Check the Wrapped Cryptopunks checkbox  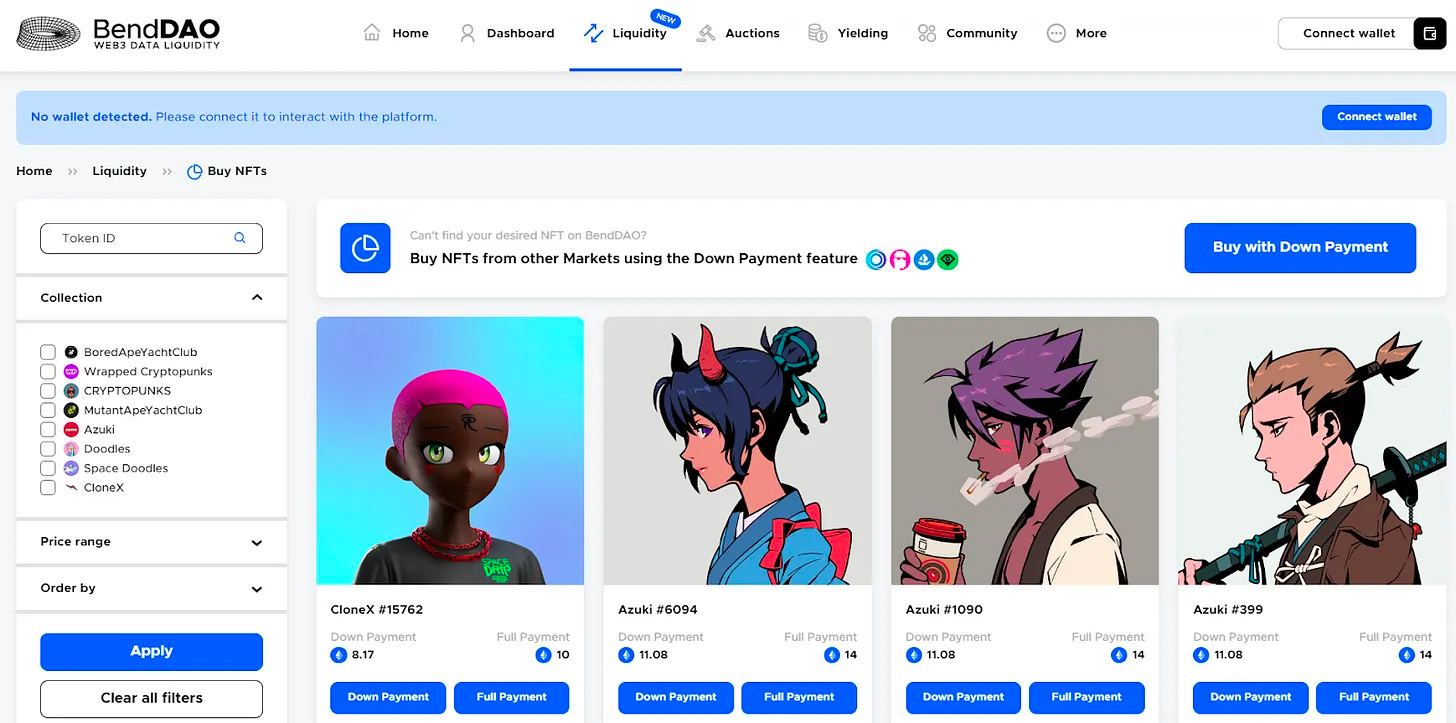[48, 371]
